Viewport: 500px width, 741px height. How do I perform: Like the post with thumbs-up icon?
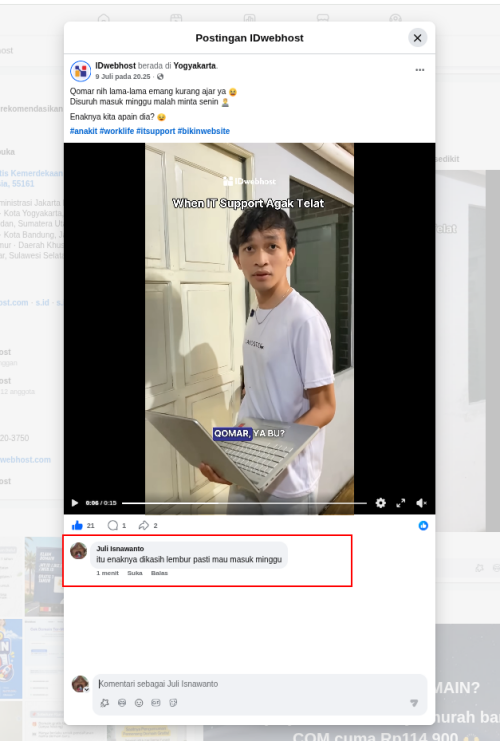pyautogui.click(x=77, y=525)
